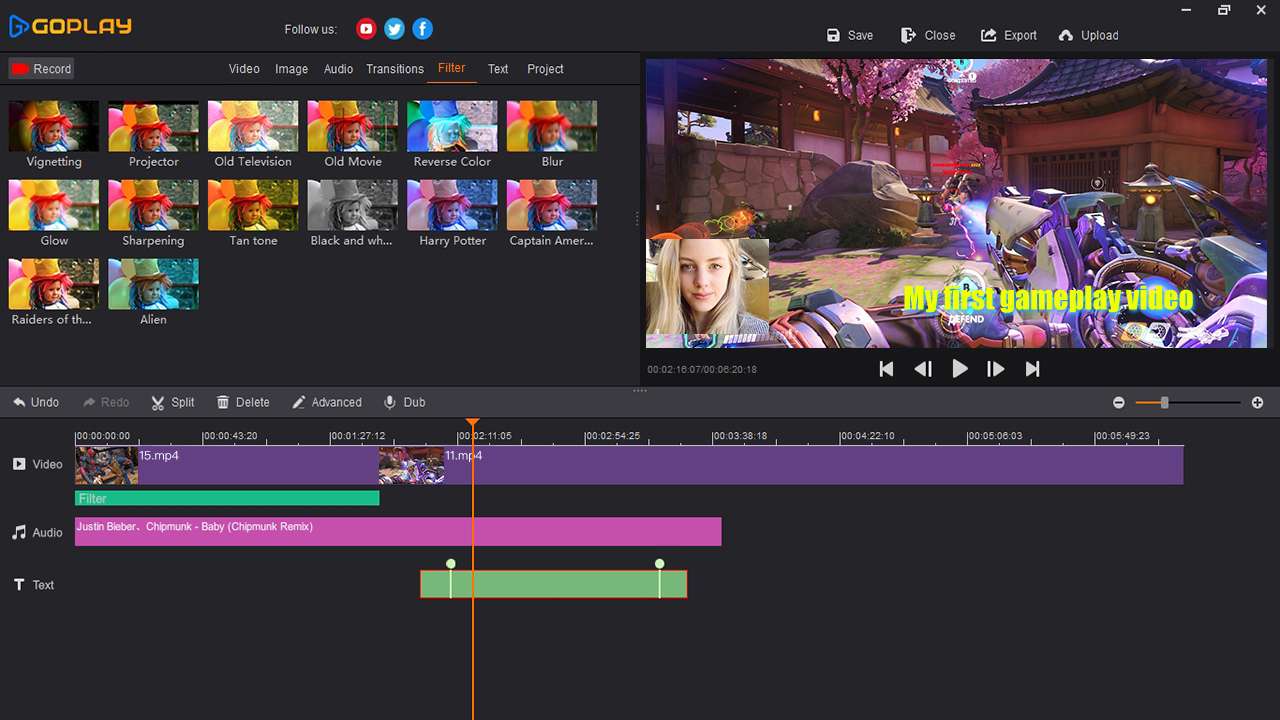Click Redo in the timeline toolbar
This screenshot has height=720, width=1280.
pos(106,402)
